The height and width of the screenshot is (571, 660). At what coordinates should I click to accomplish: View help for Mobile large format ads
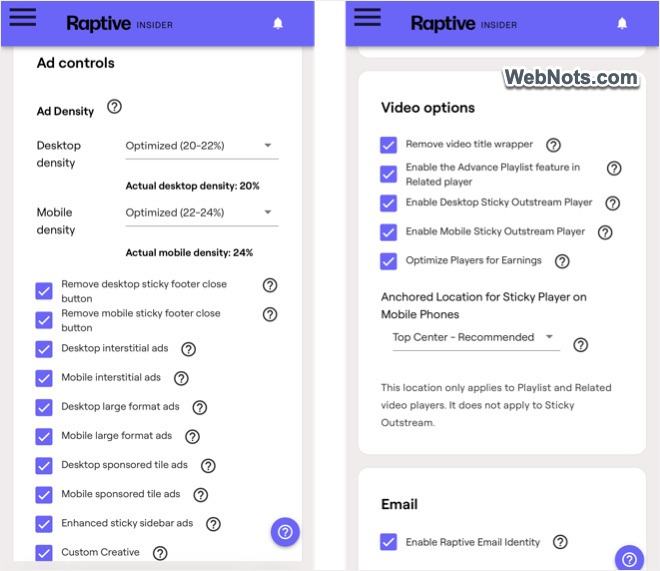click(x=192, y=436)
